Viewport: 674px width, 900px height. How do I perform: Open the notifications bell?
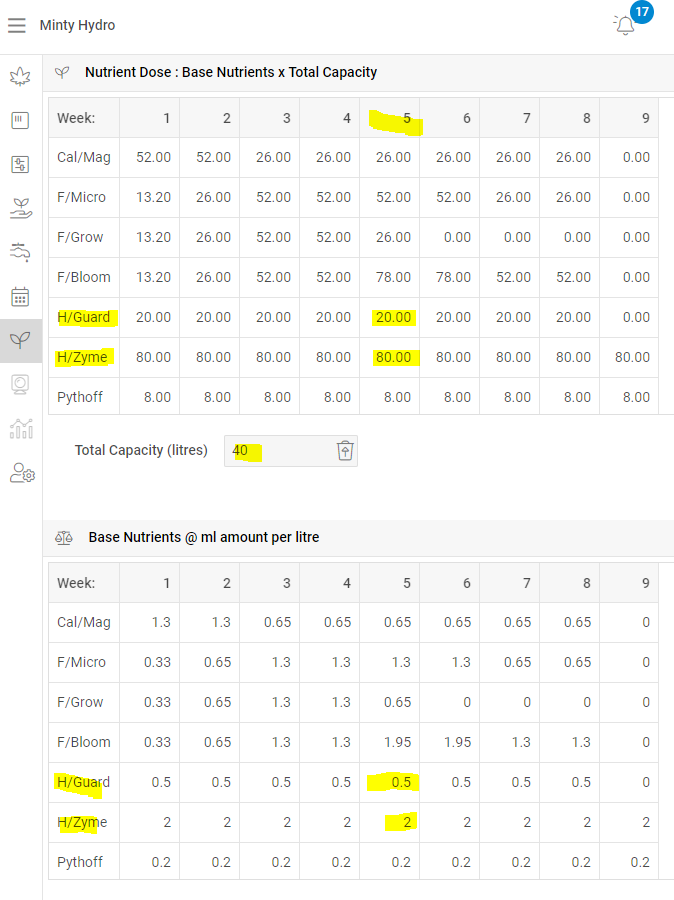(x=625, y=25)
